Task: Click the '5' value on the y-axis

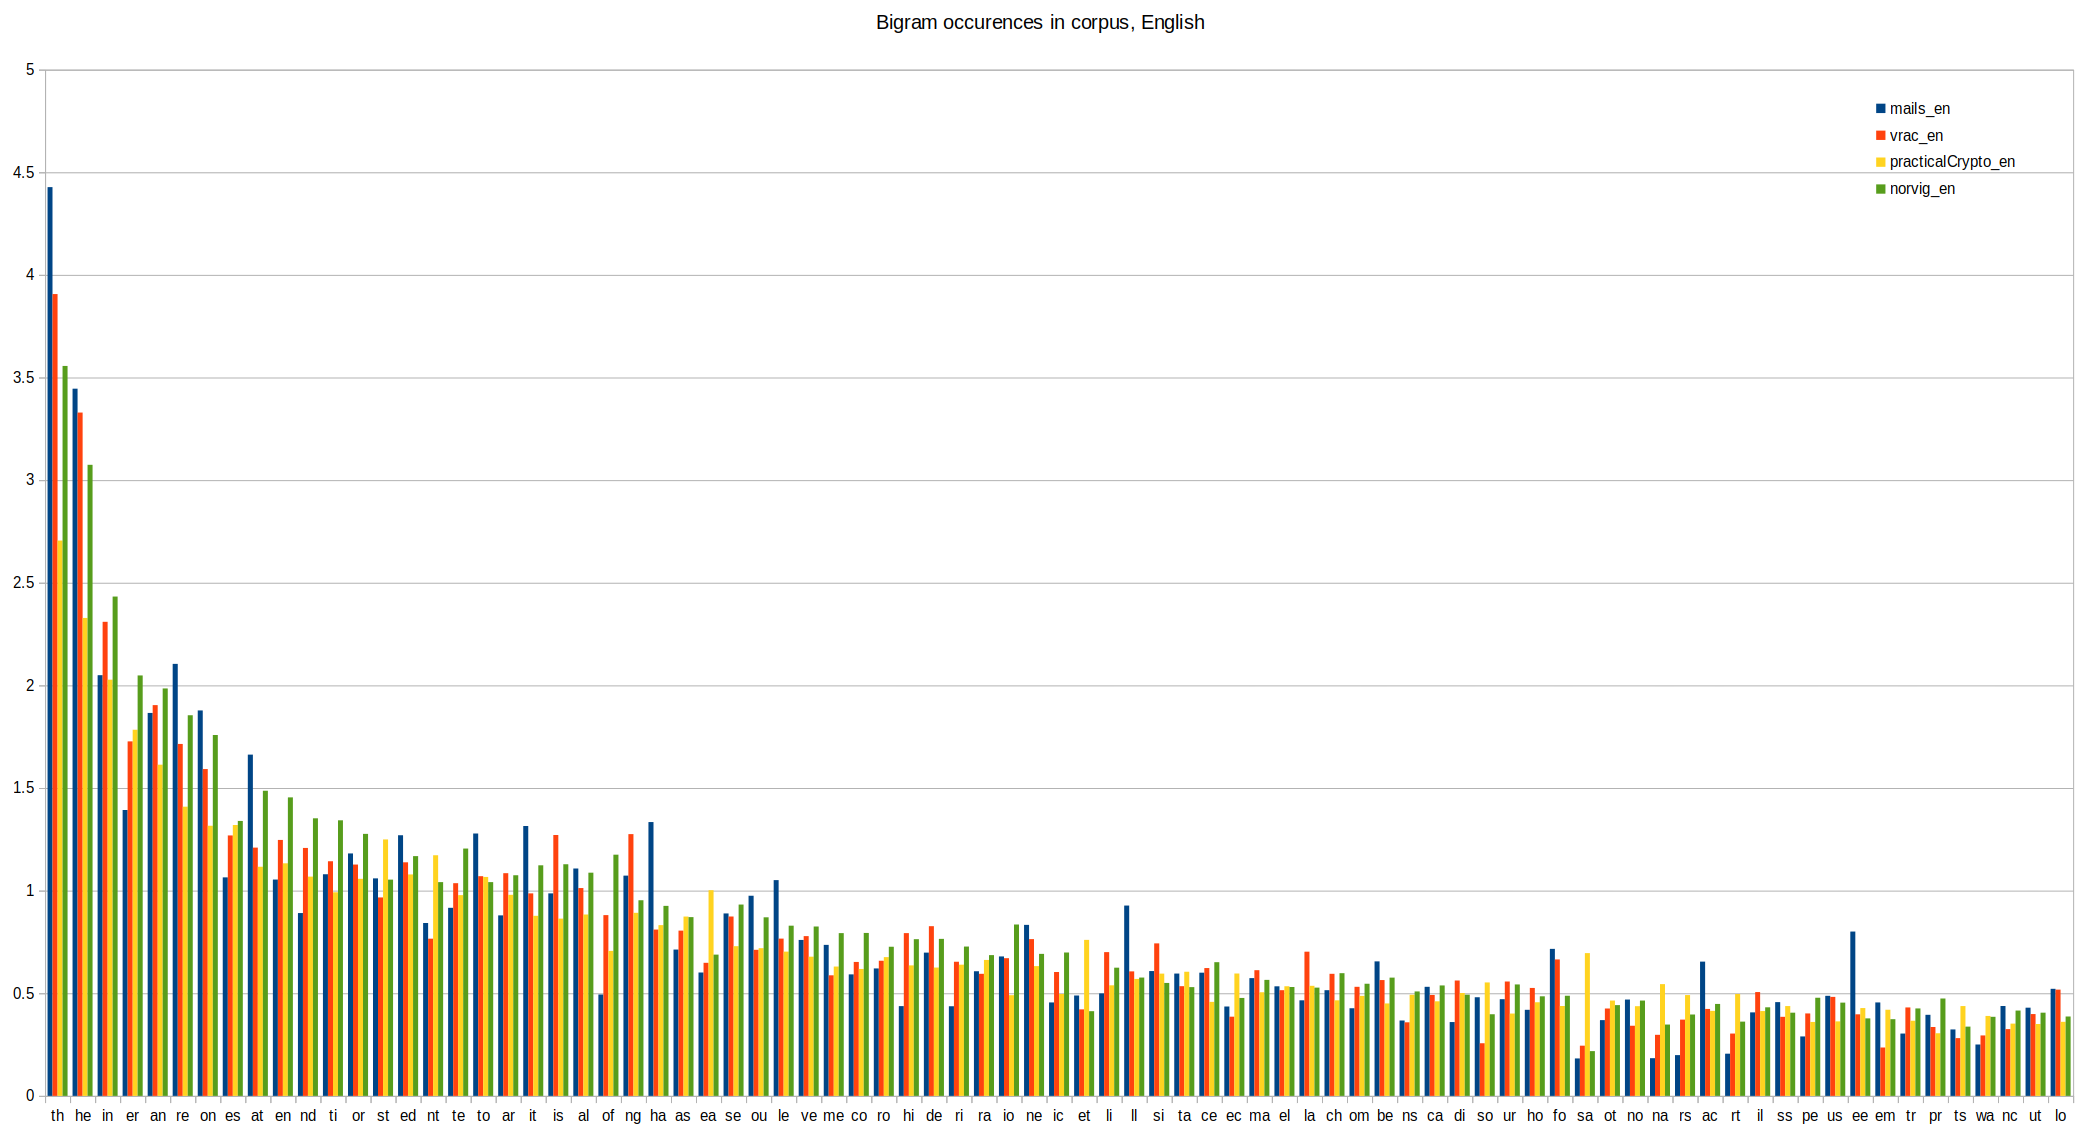Action: pos(31,68)
